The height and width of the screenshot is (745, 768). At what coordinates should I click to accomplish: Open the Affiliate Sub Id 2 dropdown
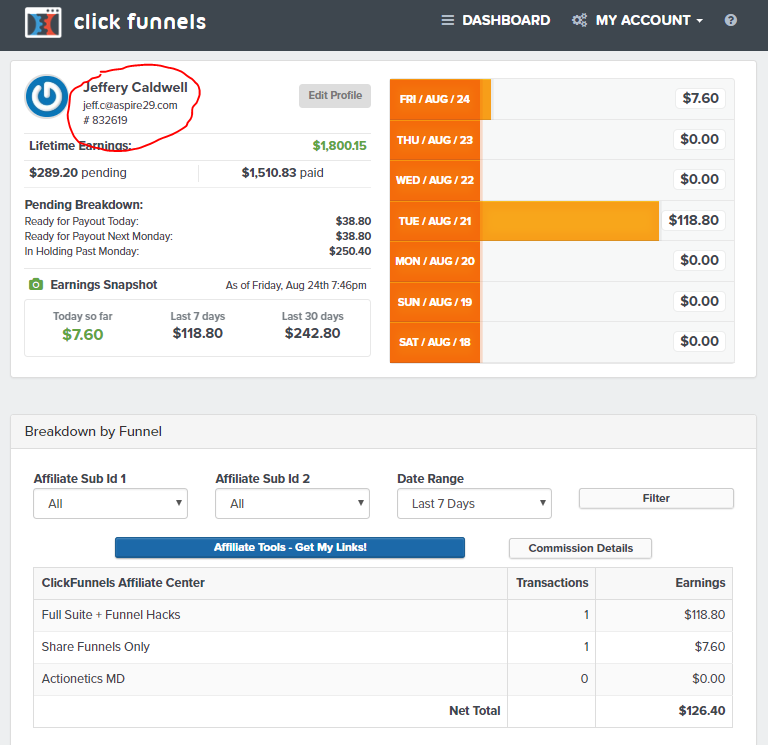tap(292, 503)
